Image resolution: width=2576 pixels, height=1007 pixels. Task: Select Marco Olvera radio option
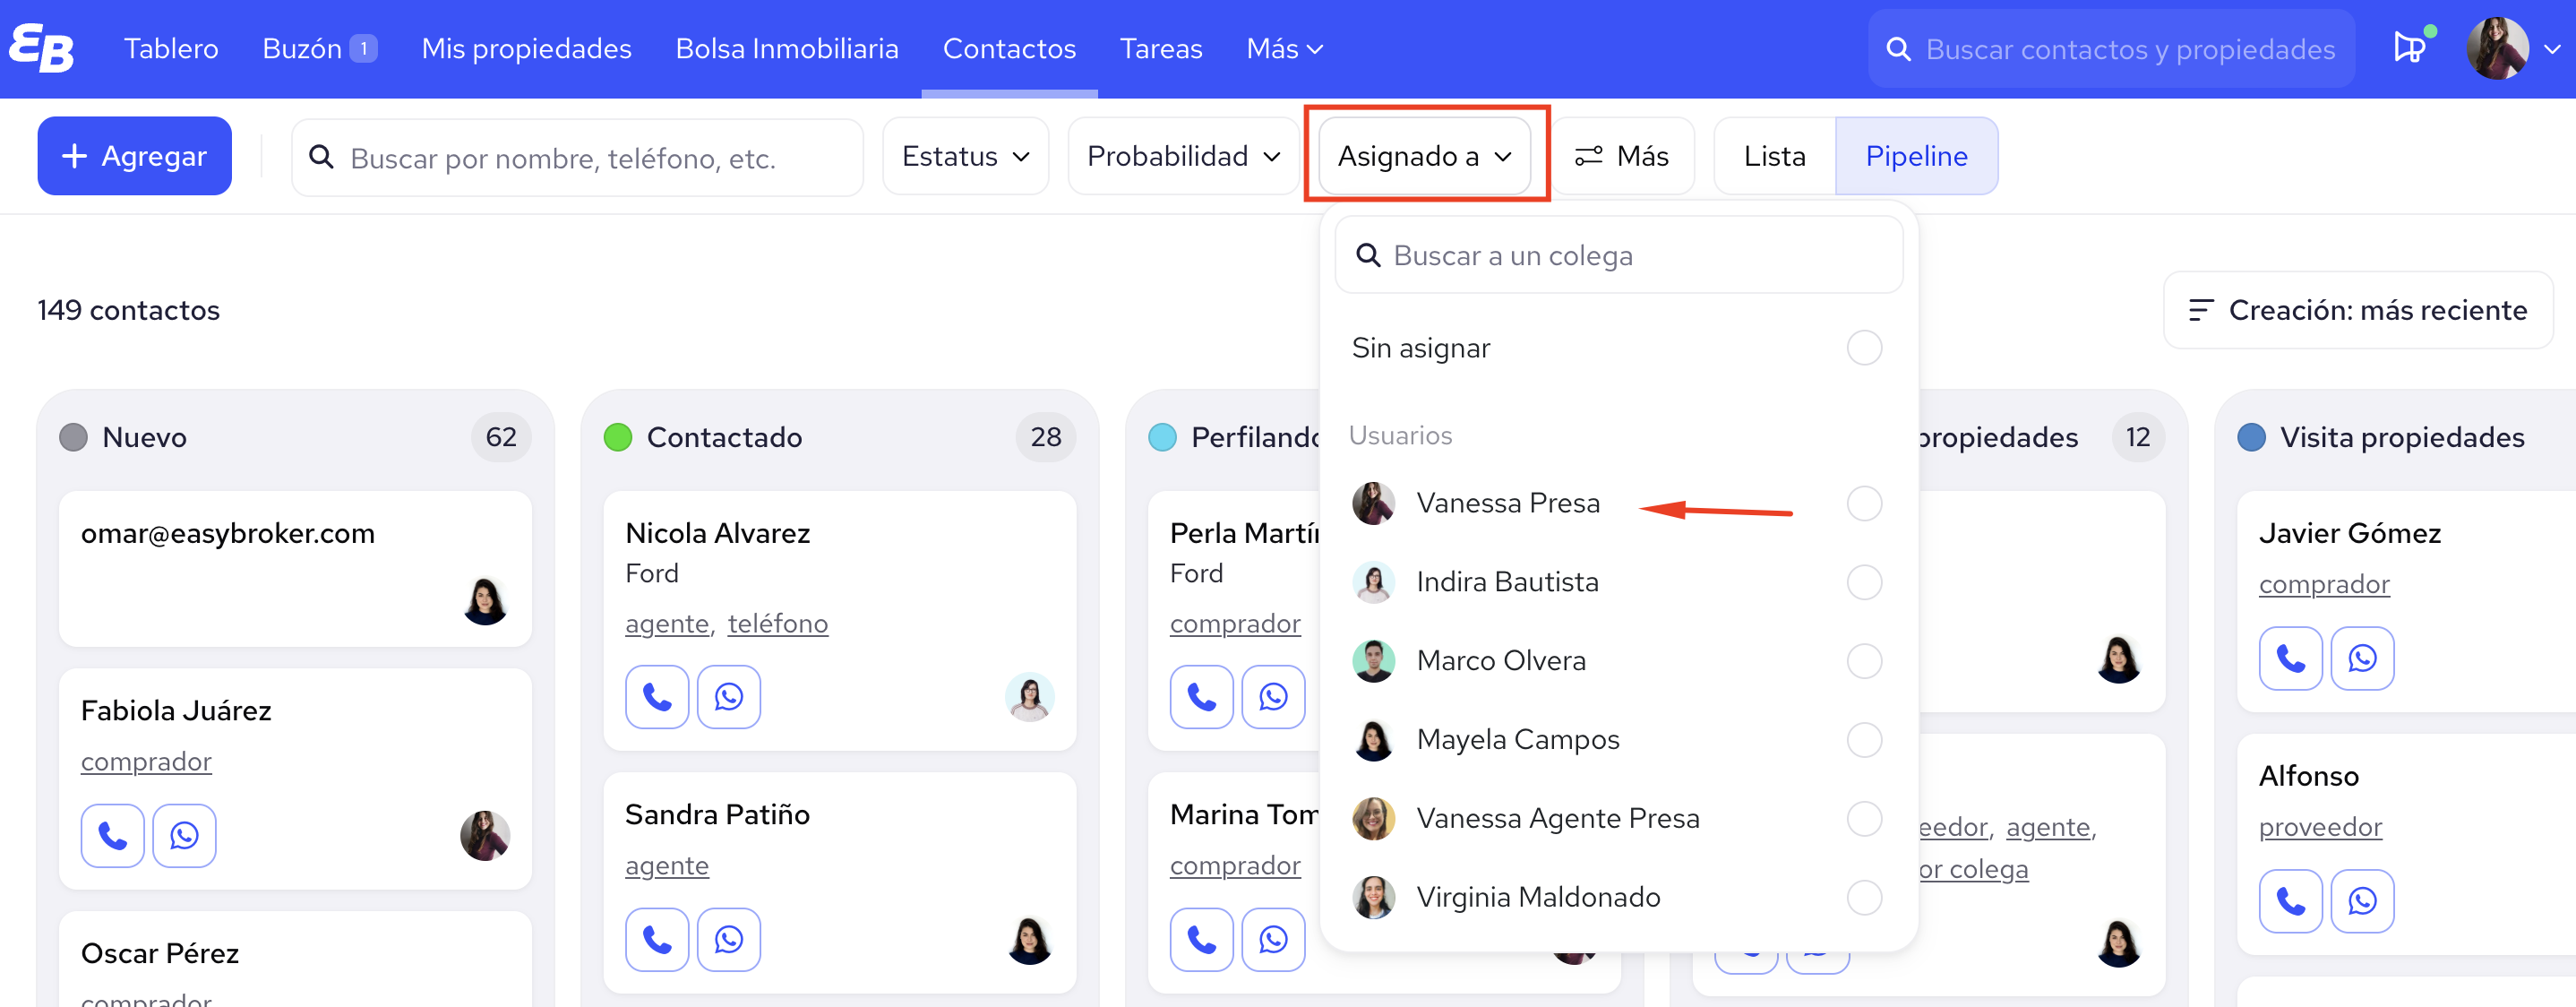point(1864,661)
